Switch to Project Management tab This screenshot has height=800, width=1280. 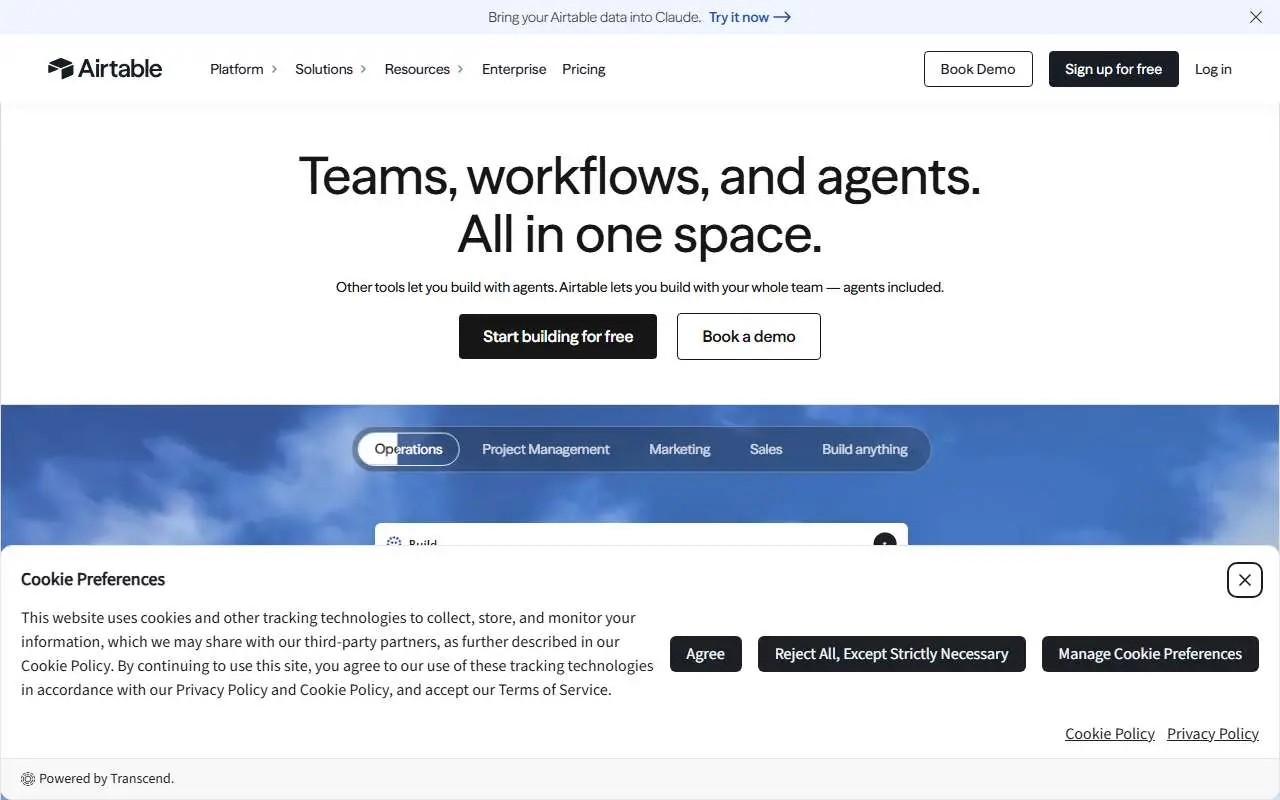click(x=546, y=449)
